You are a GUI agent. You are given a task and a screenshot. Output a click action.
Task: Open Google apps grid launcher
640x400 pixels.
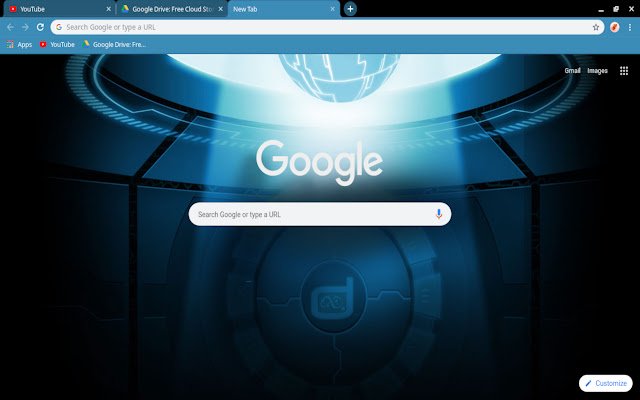click(x=624, y=71)
